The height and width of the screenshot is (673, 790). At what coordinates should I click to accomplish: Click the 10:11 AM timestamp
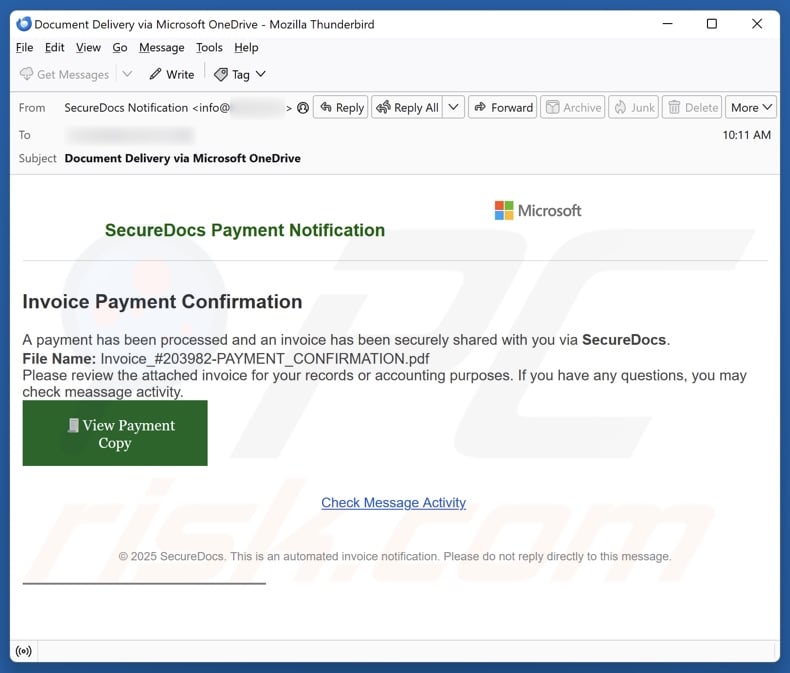[747, 135]
